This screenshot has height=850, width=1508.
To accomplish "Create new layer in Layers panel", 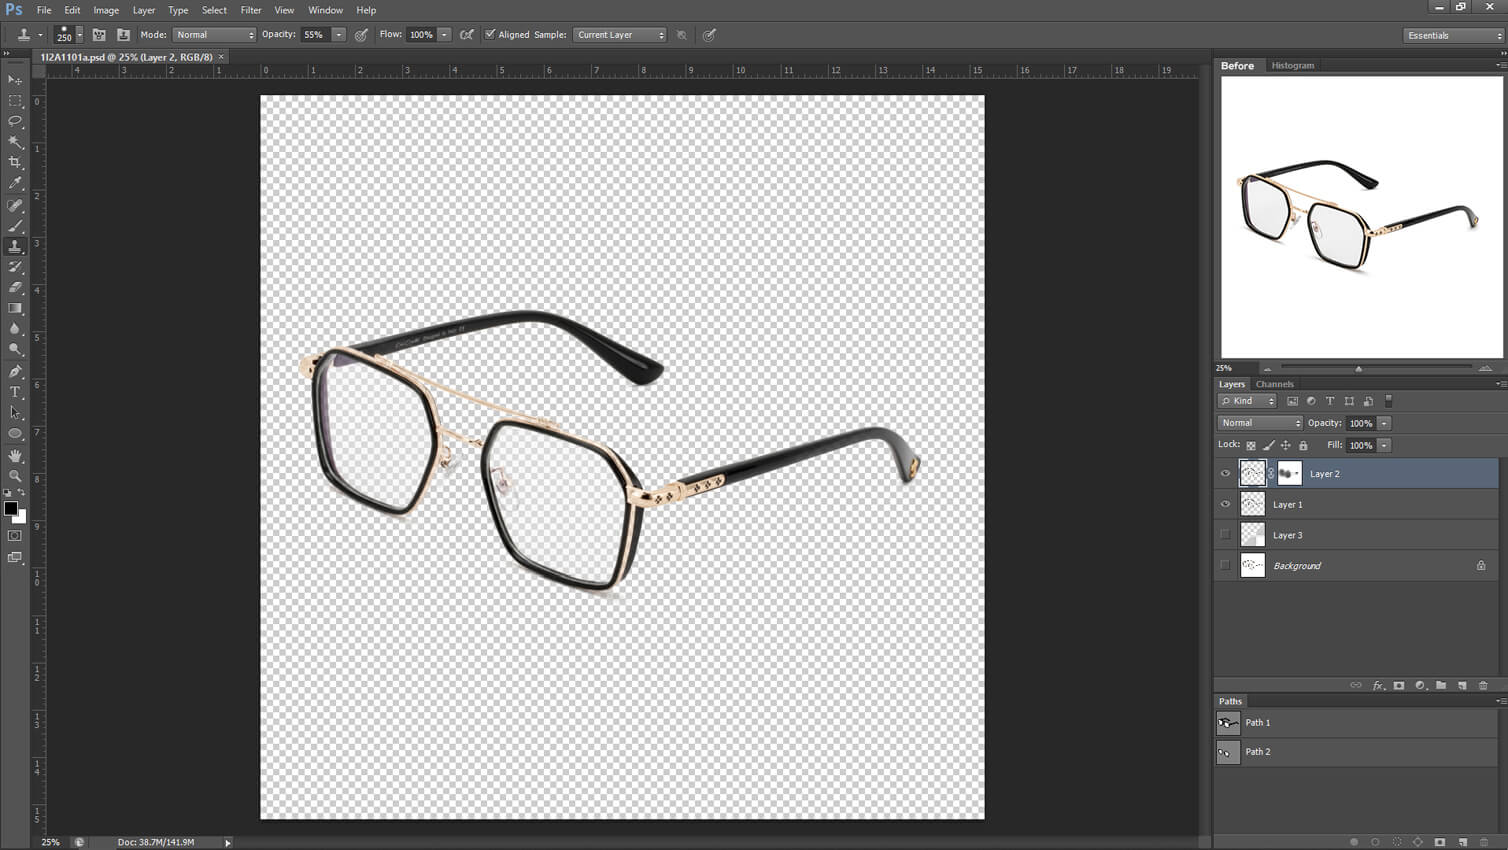I will (x=1462, y=686).
